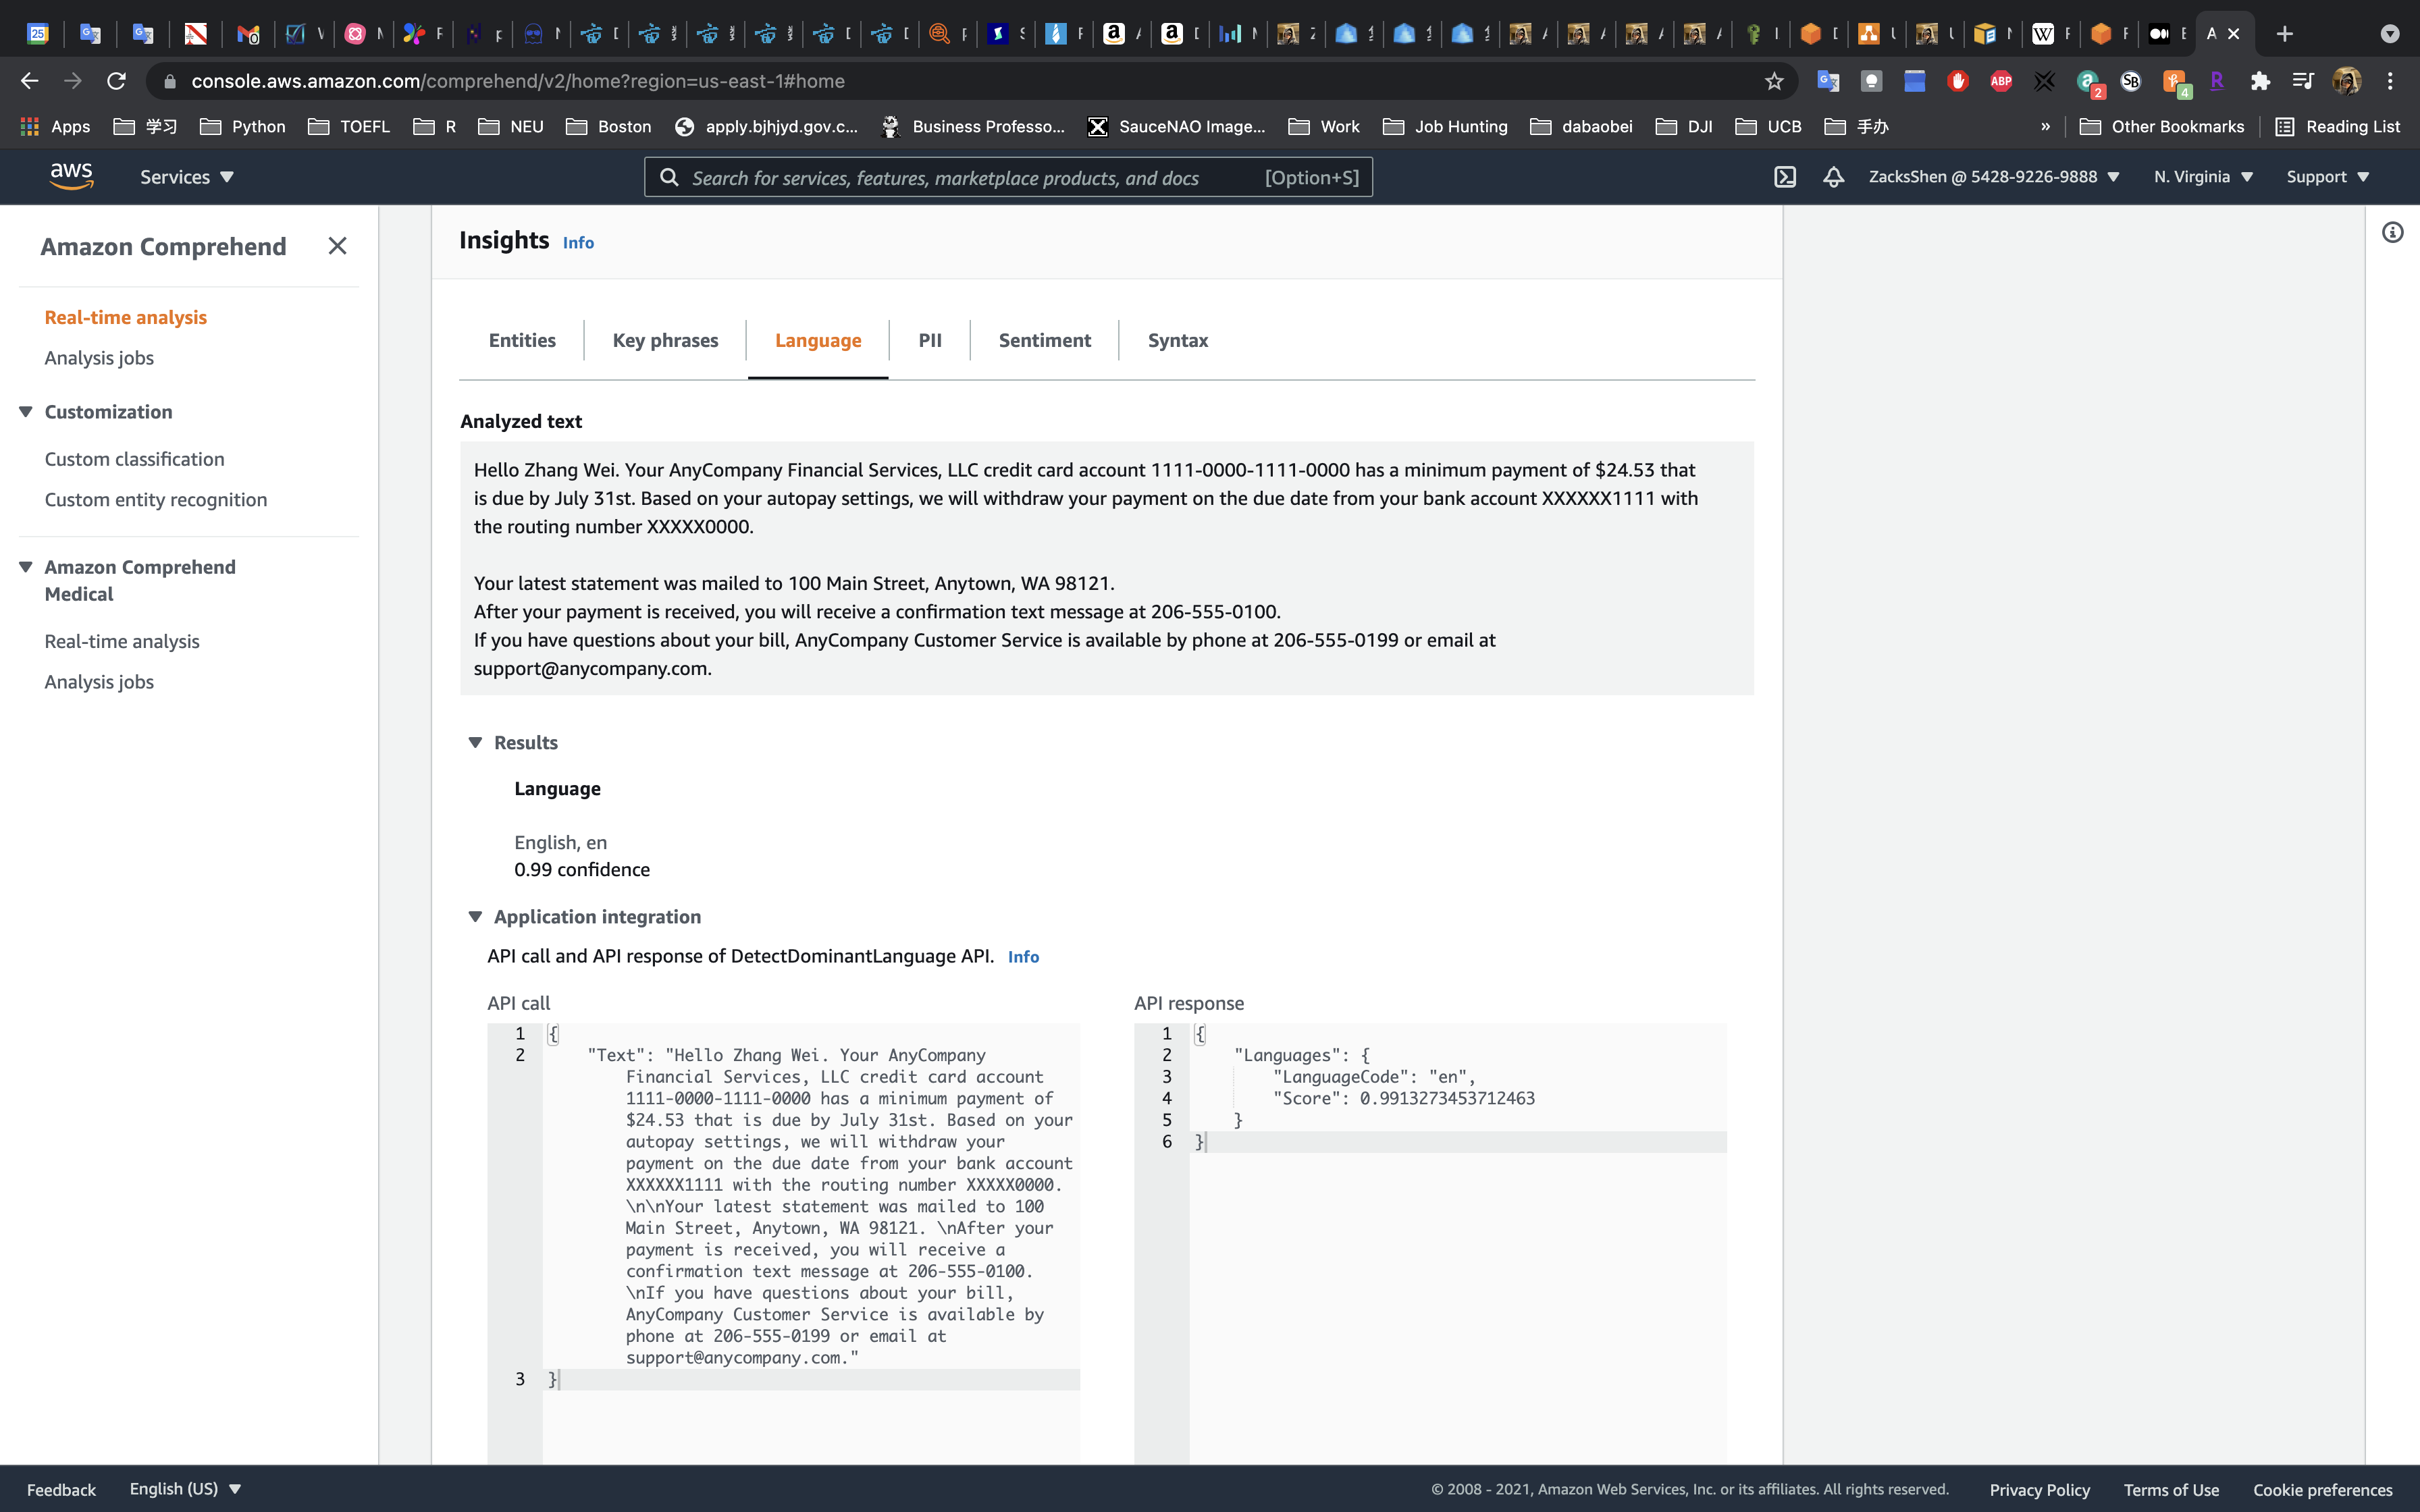Open the info panel circle icon

[2392, 233]
